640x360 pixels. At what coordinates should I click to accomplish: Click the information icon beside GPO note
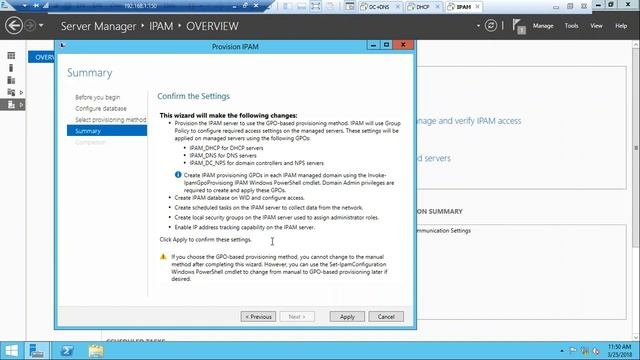click(178, 175)
